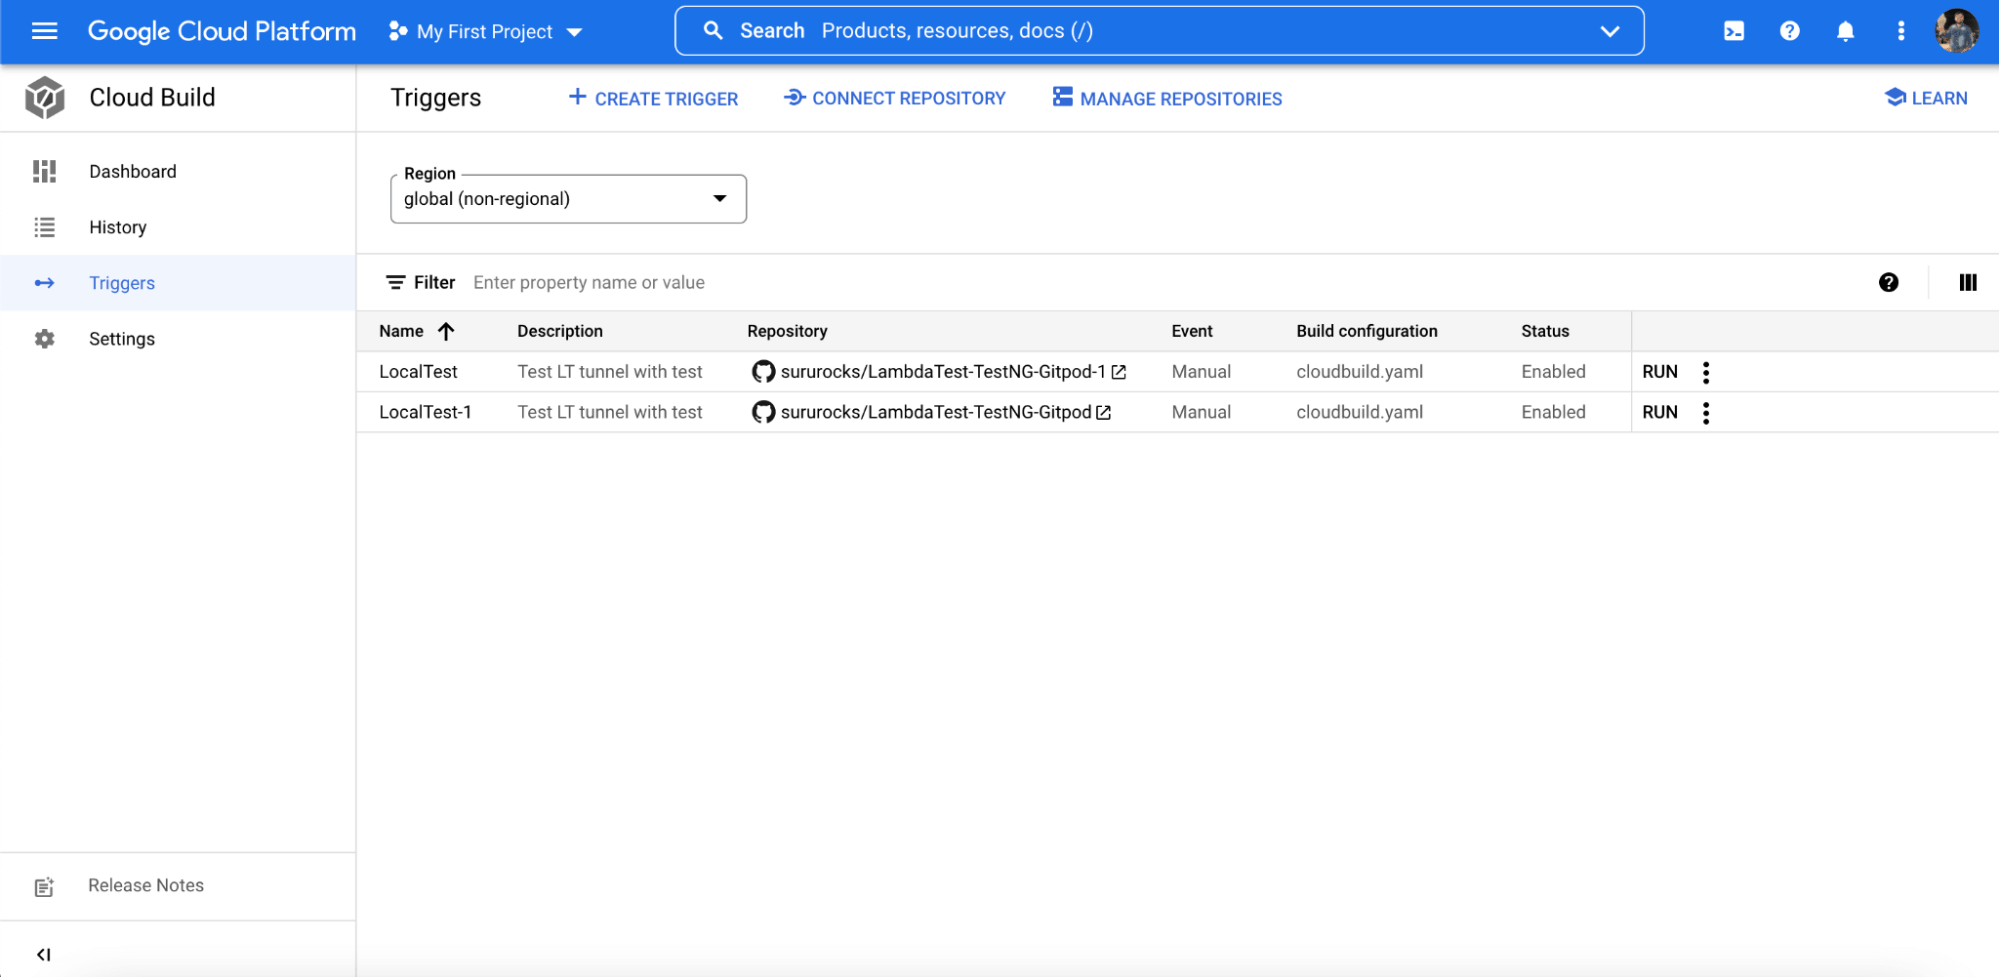Open the three-dot menu for LocalTest-1
1999x978 pixels.
[1705, 411]
